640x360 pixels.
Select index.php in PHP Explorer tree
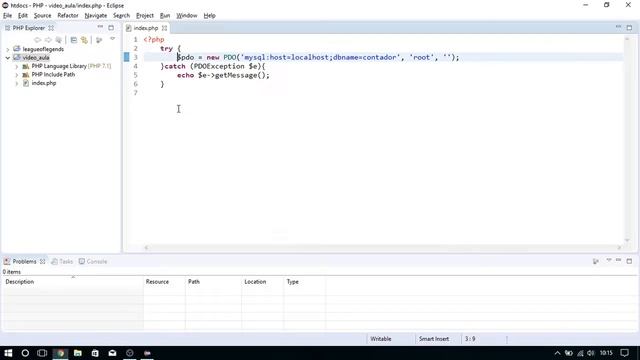coord(44,83)
